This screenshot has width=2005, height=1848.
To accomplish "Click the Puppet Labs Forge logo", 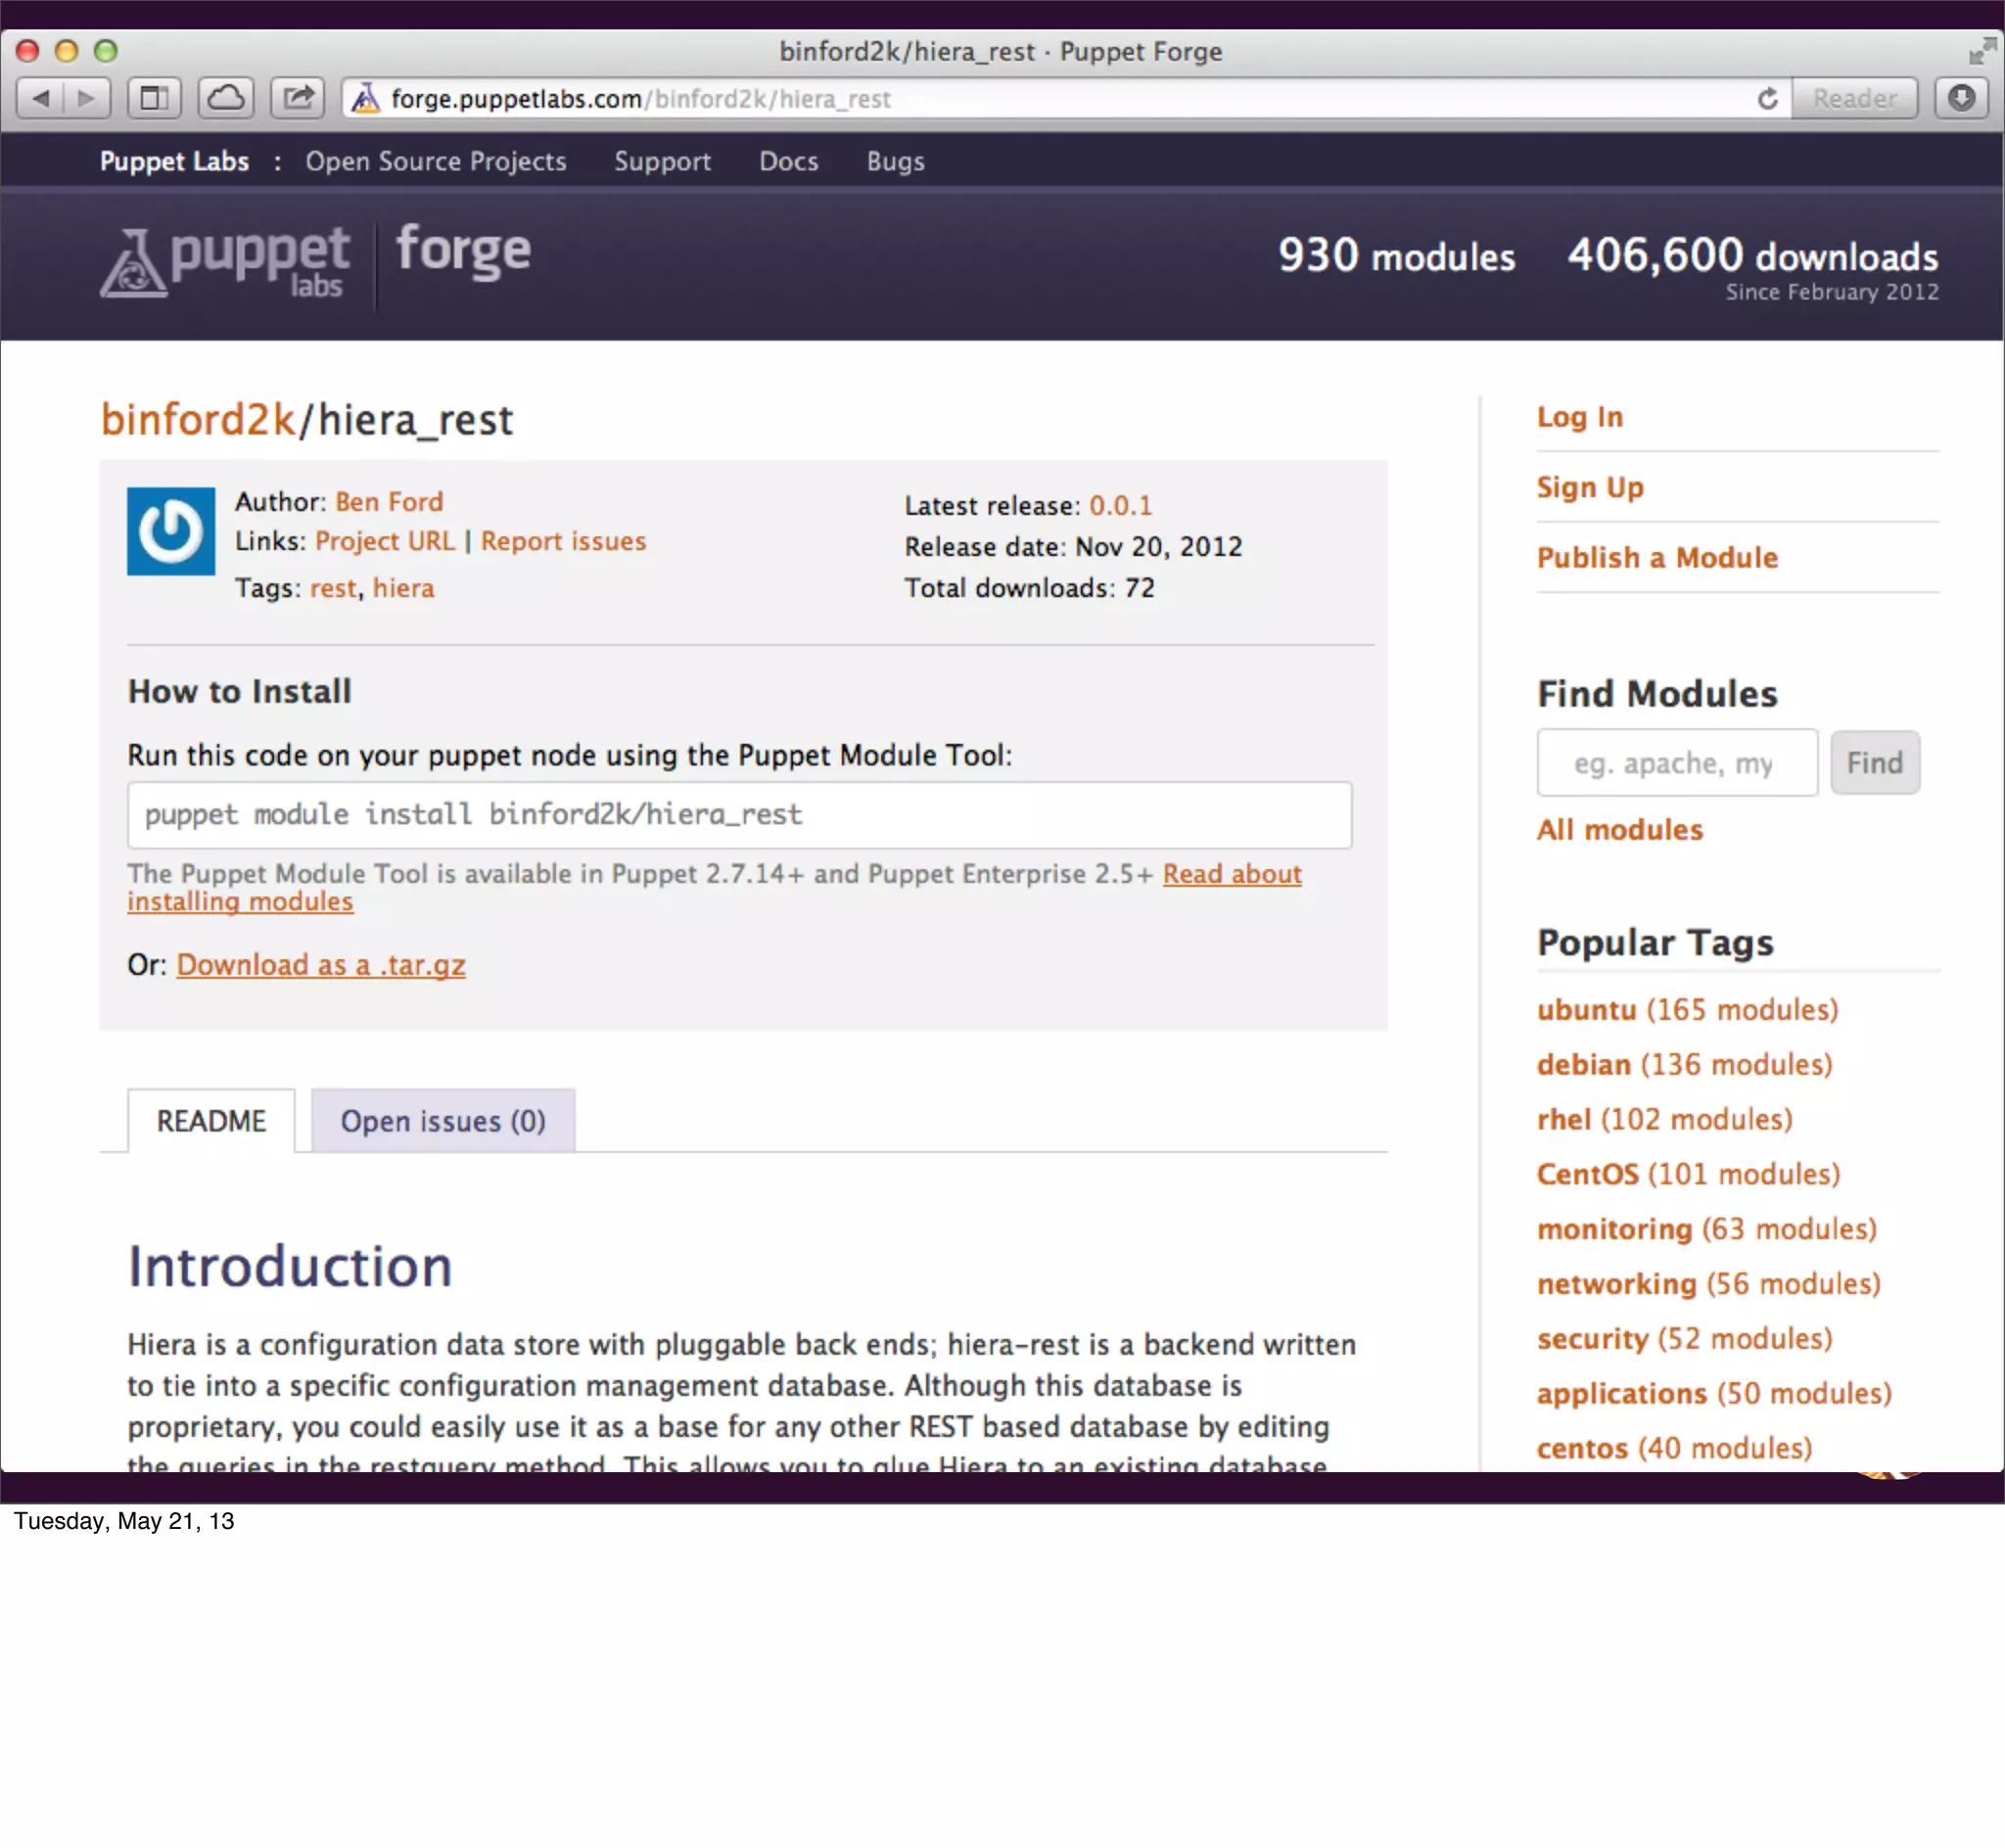I will 315,261.
